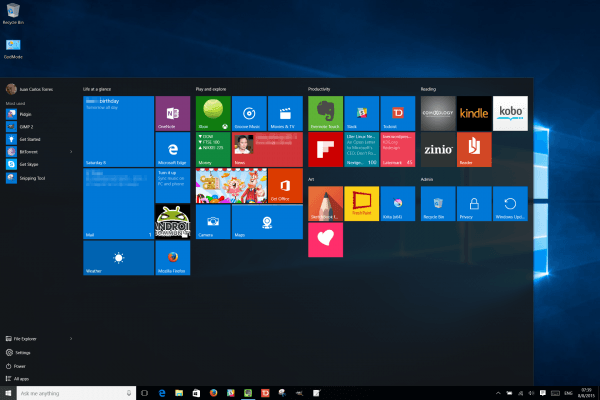
Task: Open the Maps tile
Action: click(267, 222)
